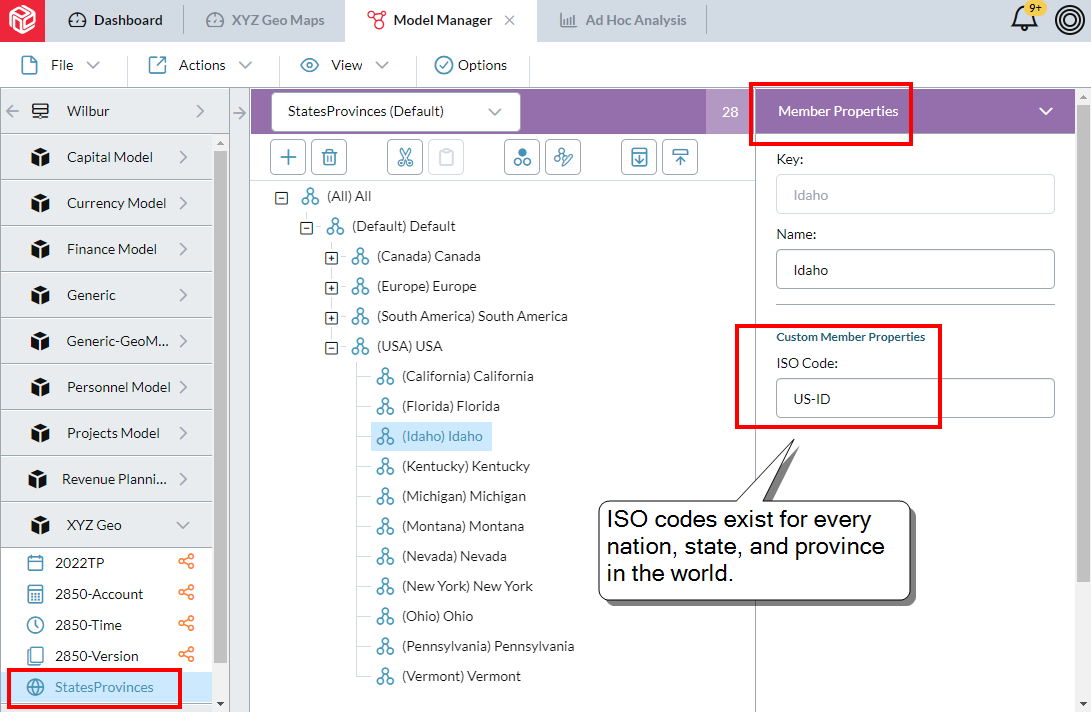Click the application logo in the top-left corner
This screenshot has width=1091, height=712.
[x=22, y=20]
